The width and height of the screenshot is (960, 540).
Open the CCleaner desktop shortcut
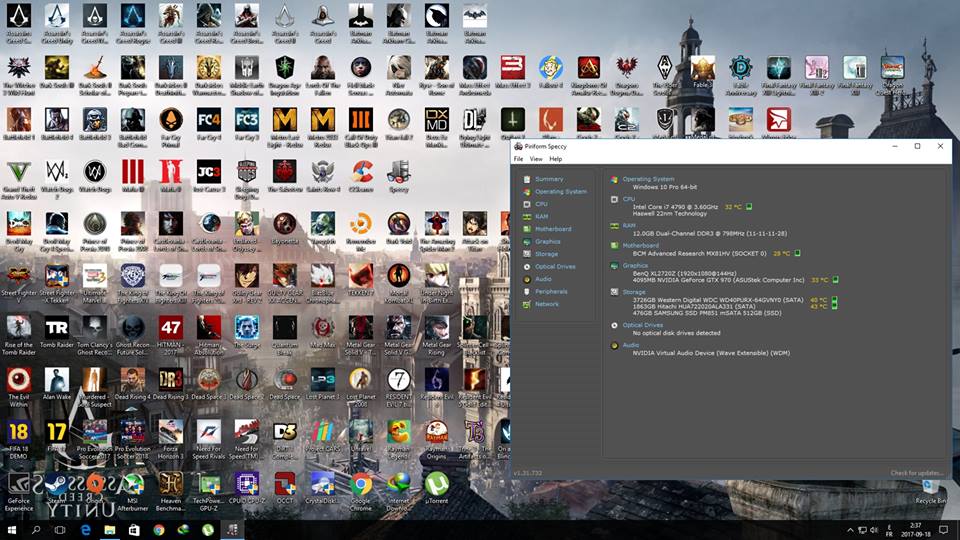(x=361, y=176)
